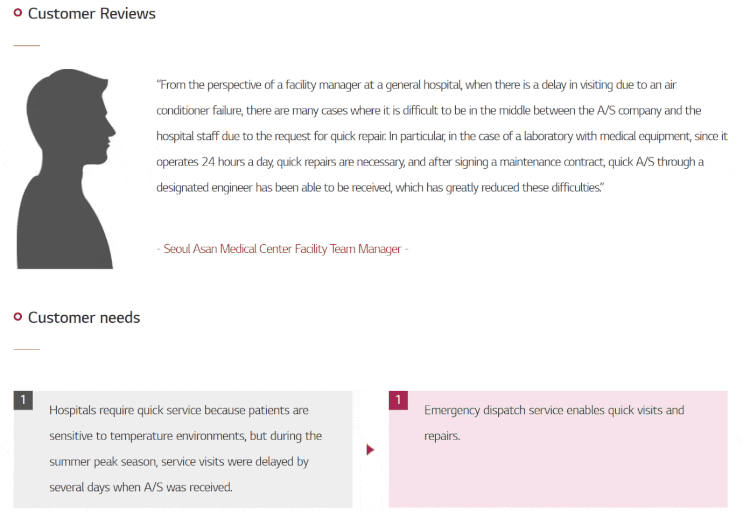Click quote line ending 'reduced these difficulties'
743x511 pixels.
(x=380, y=188)
